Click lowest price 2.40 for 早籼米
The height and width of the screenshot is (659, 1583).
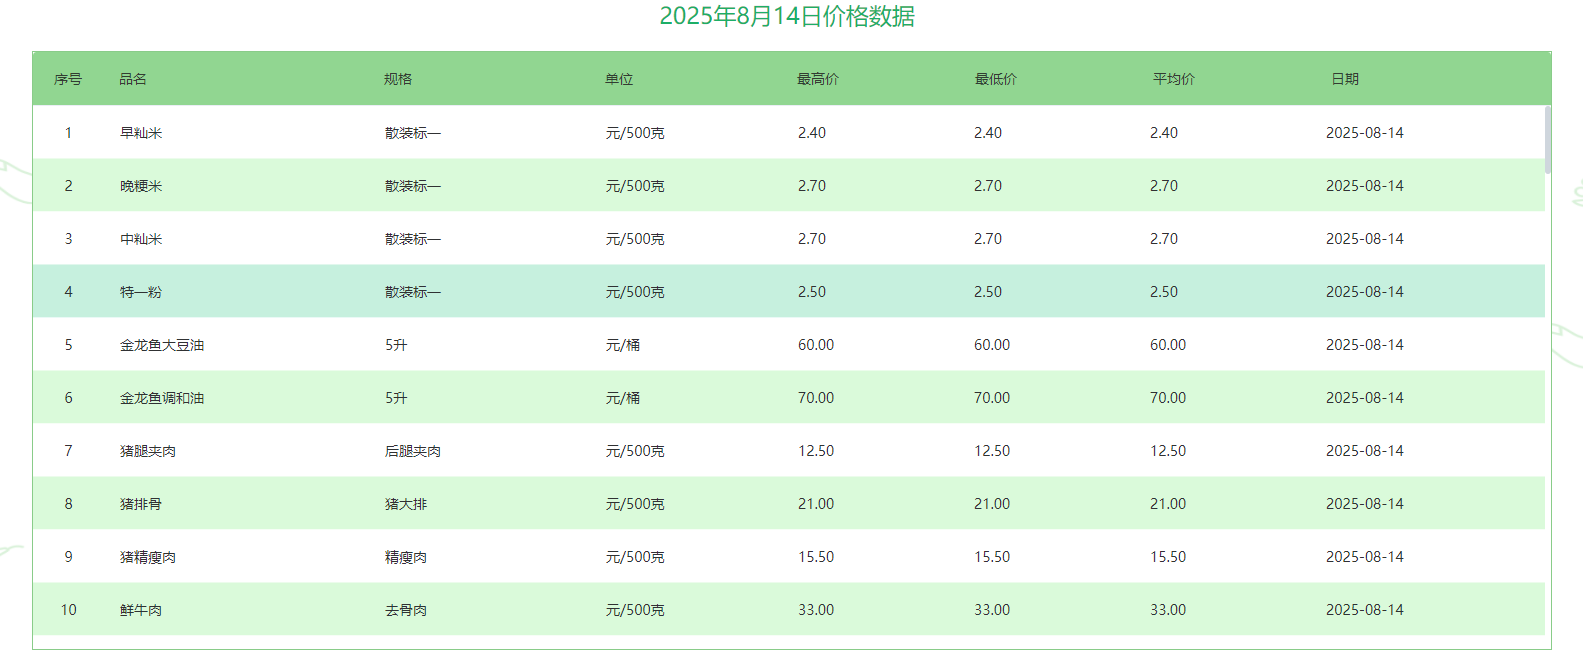(988, 133)
